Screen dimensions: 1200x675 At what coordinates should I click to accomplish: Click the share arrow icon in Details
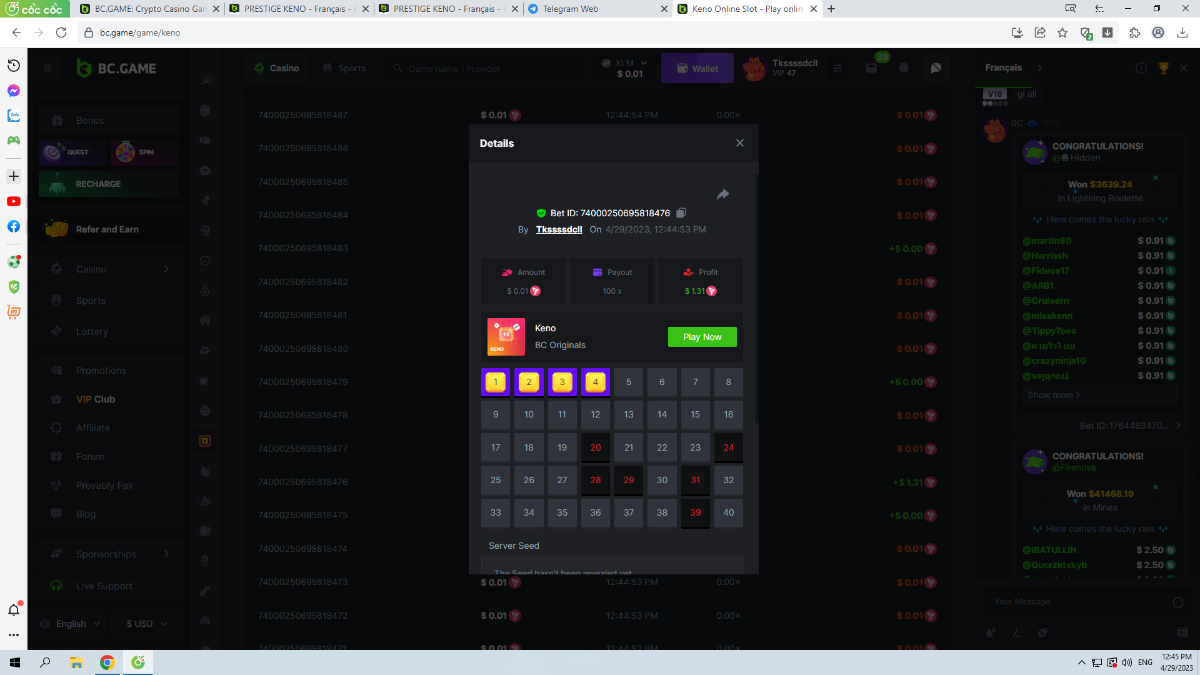(x=723, y=194)
